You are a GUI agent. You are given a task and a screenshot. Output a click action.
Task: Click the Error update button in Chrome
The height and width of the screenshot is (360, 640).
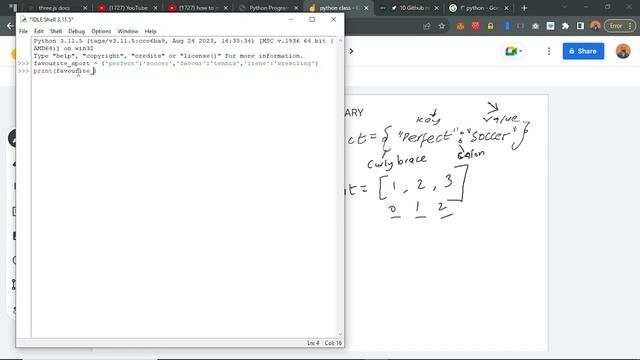(616, 26)
